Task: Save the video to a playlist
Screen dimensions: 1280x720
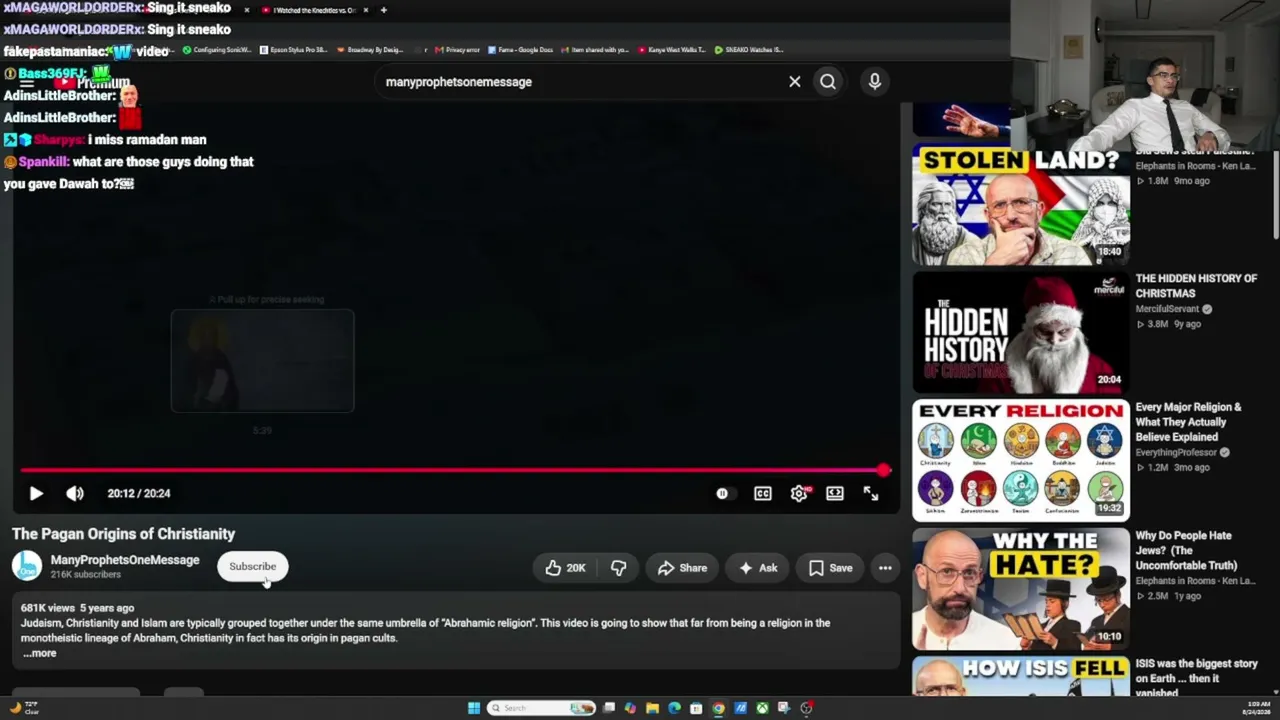Action: click(831, 568)
